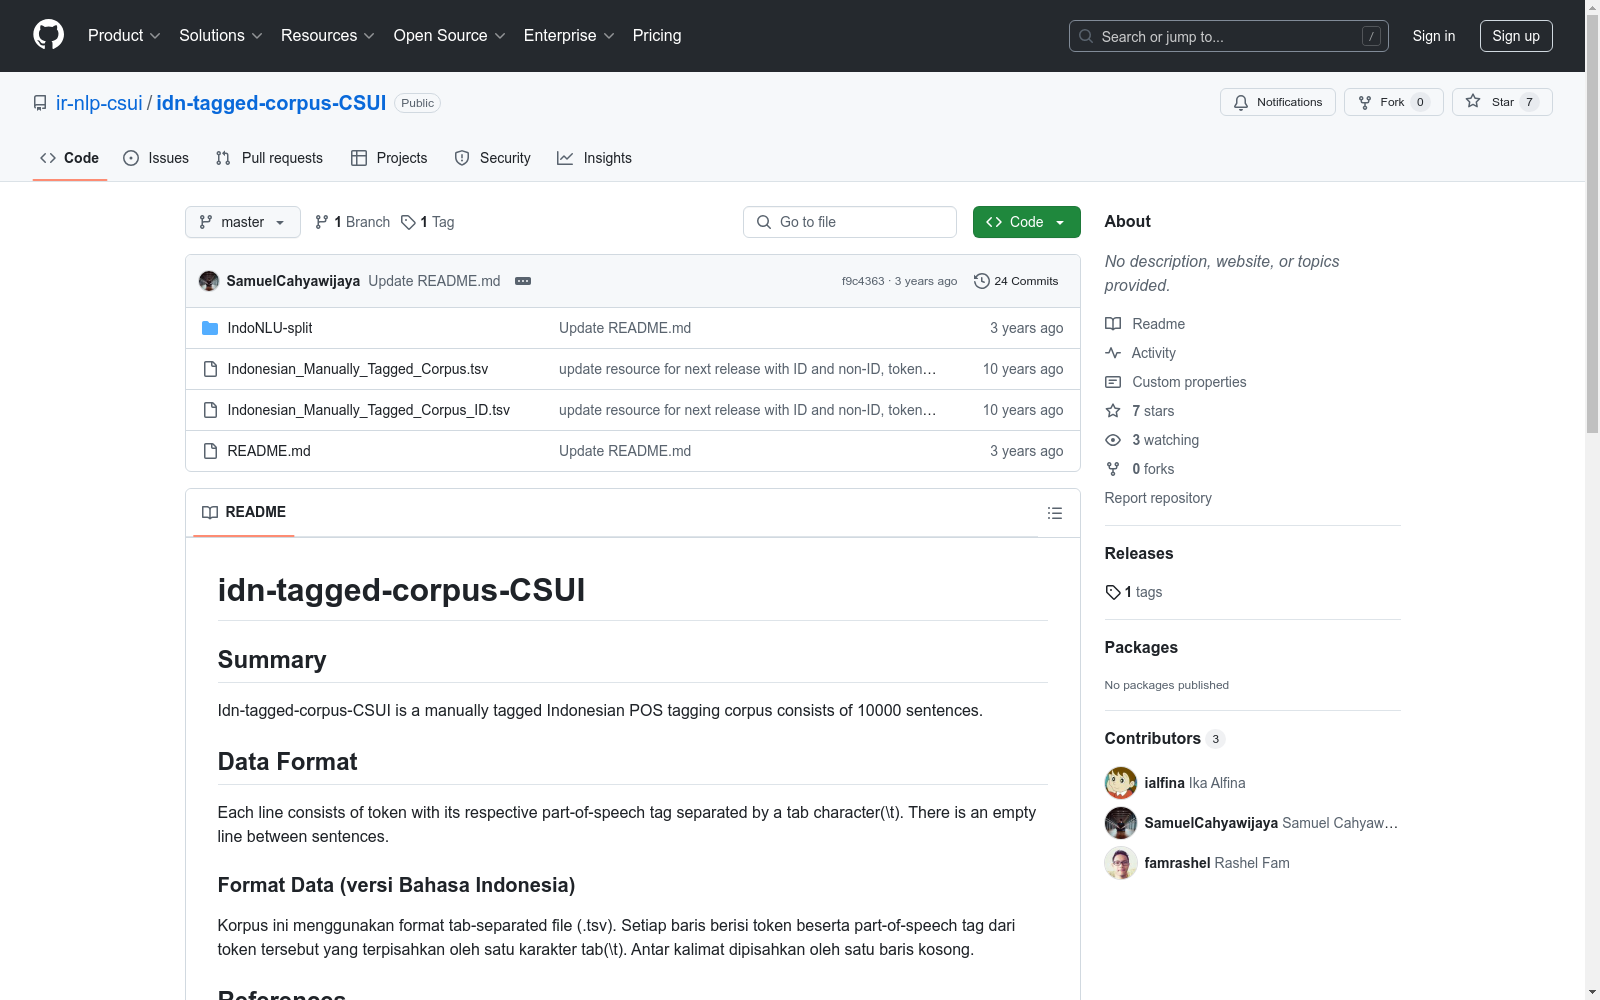View the Insights tab
Screen dimensions: 1600x1000
594,158
